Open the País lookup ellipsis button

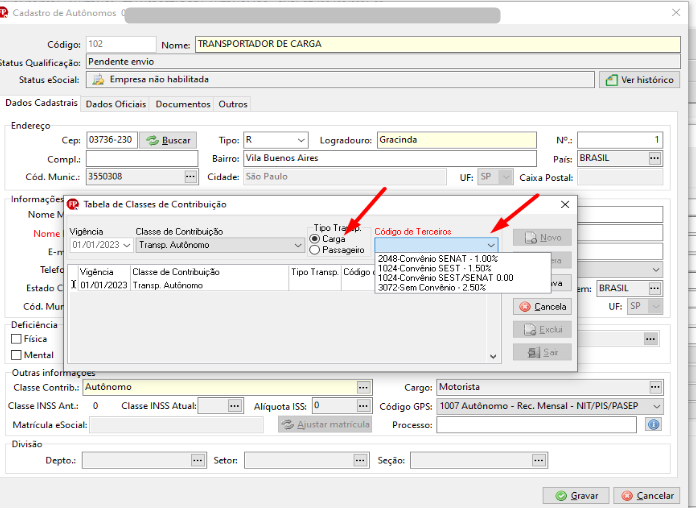click(654, 158)
